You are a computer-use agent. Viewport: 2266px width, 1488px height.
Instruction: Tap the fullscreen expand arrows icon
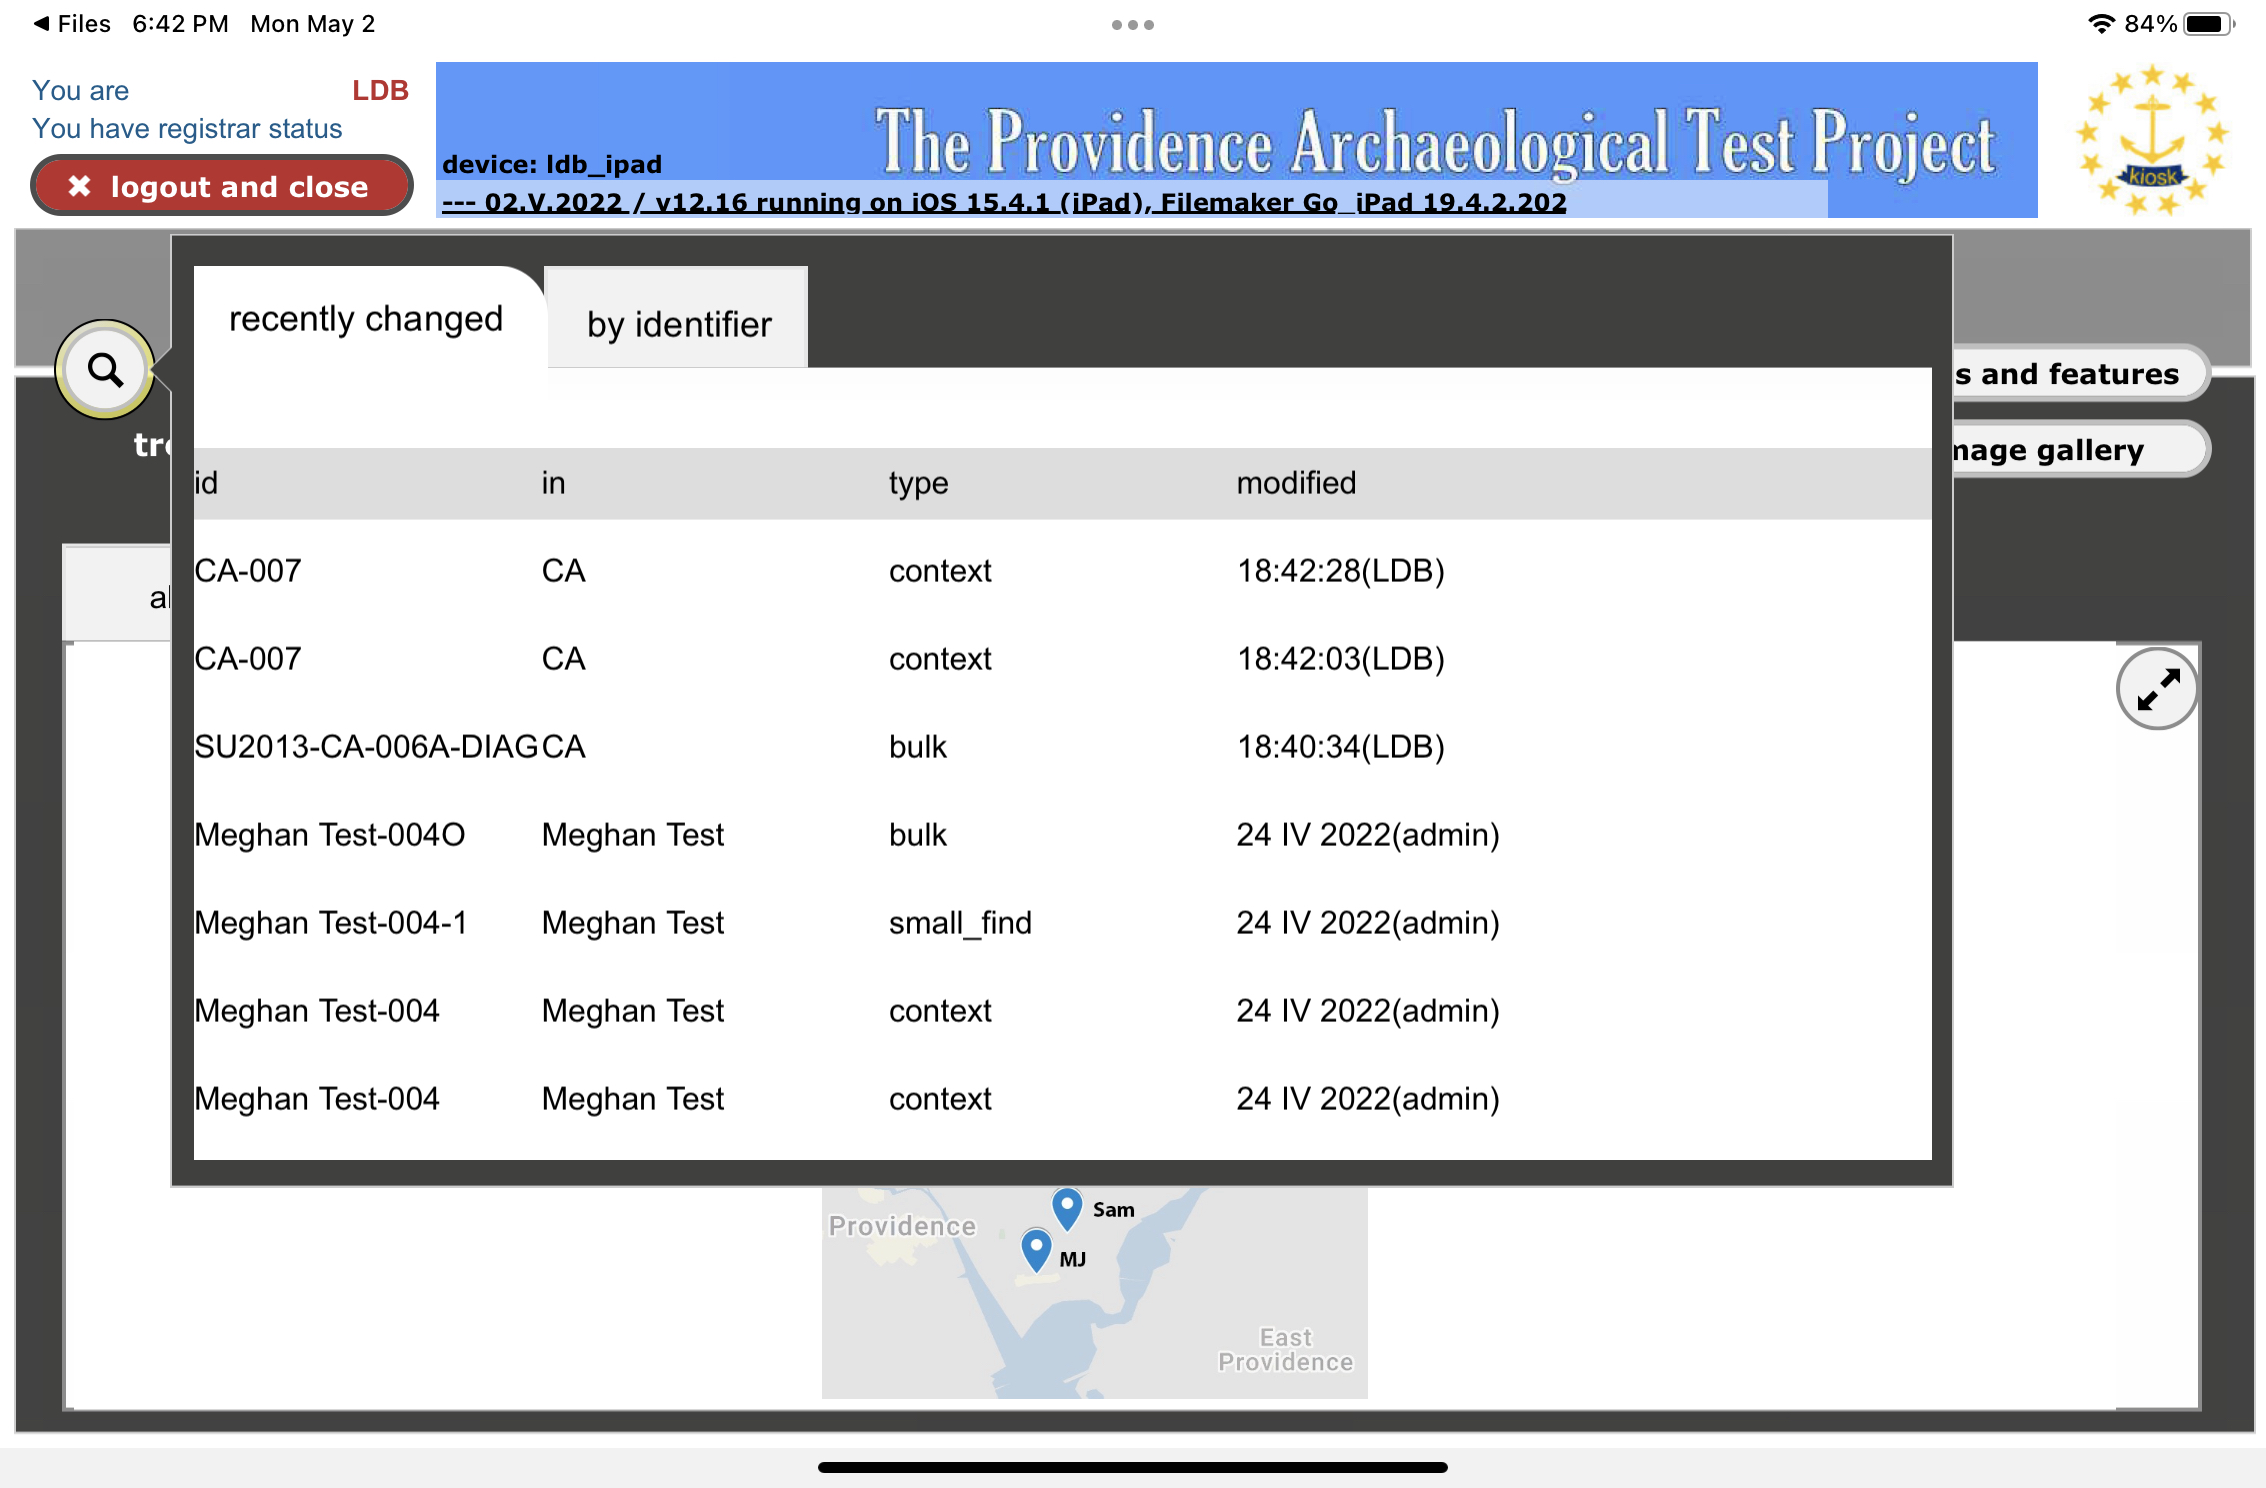[2157, 688]
